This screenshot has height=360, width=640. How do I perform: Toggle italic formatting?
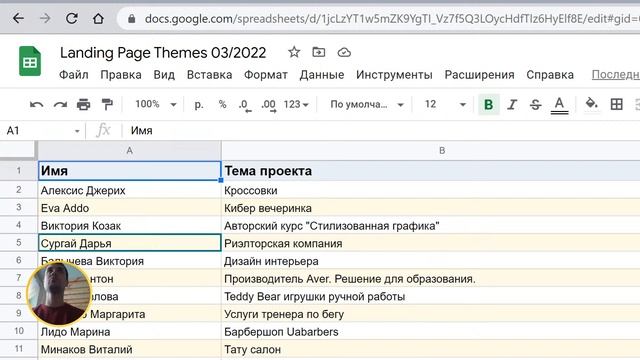tap(512, 105)
